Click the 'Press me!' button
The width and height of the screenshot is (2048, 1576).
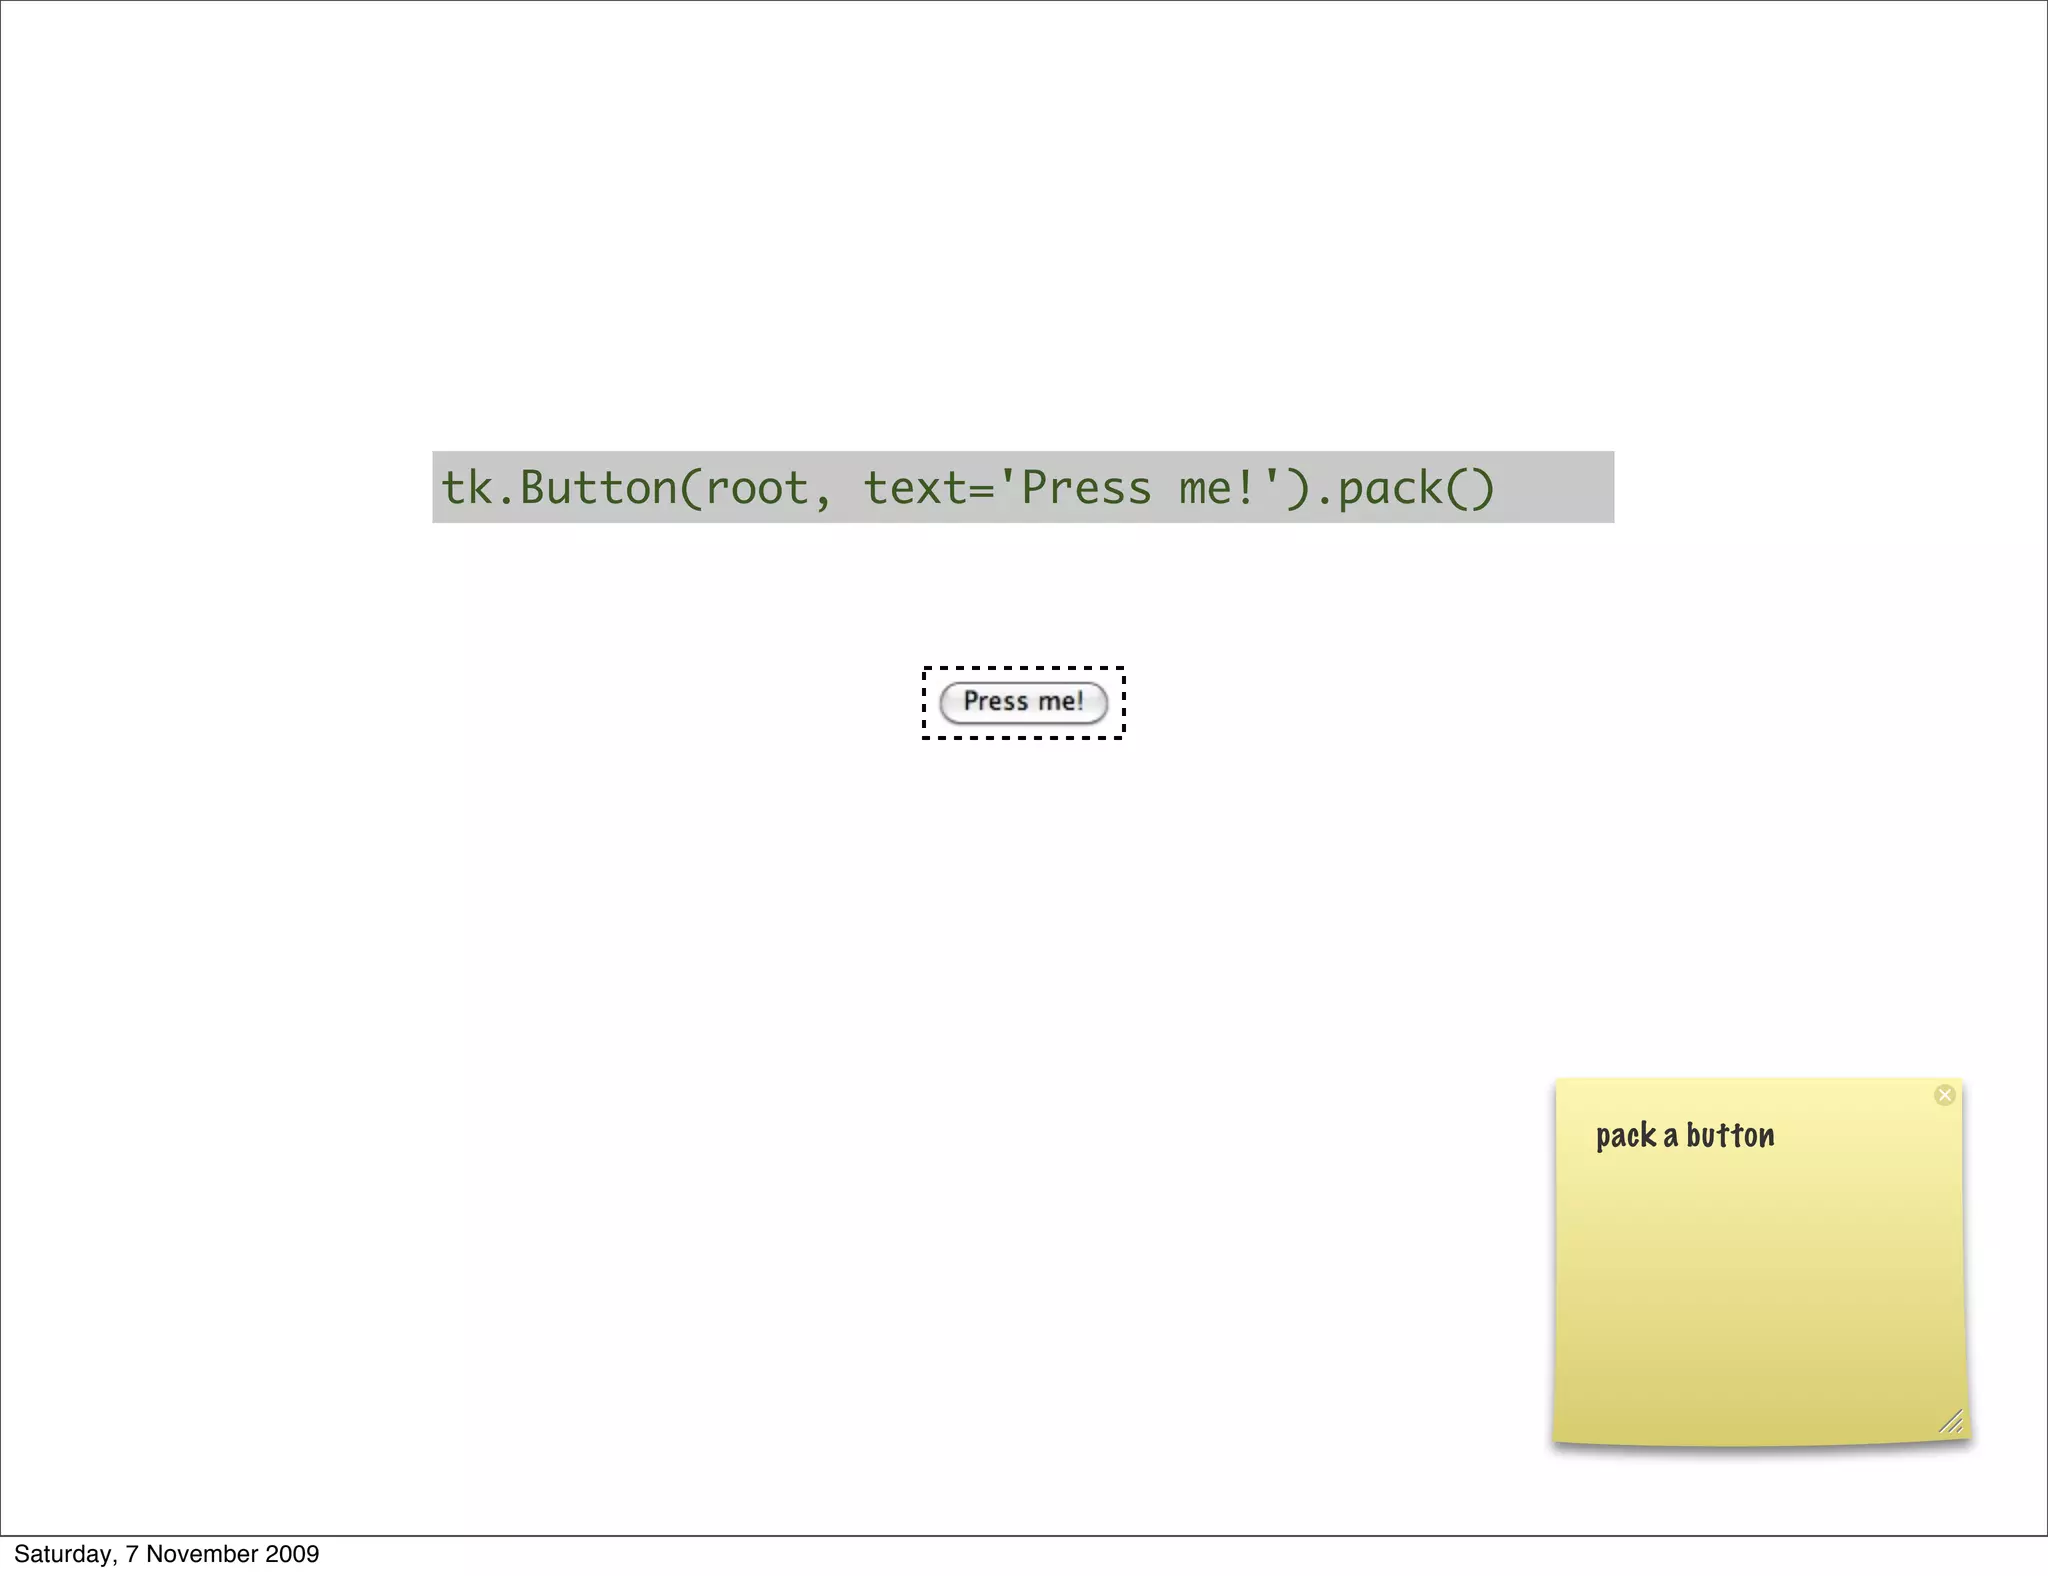pos(1023,702)
